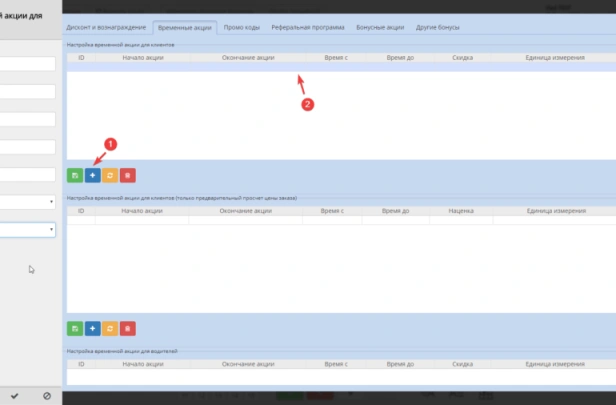Add row with plus under preliminary price table

pyautogui.click(x=92, y=328)
